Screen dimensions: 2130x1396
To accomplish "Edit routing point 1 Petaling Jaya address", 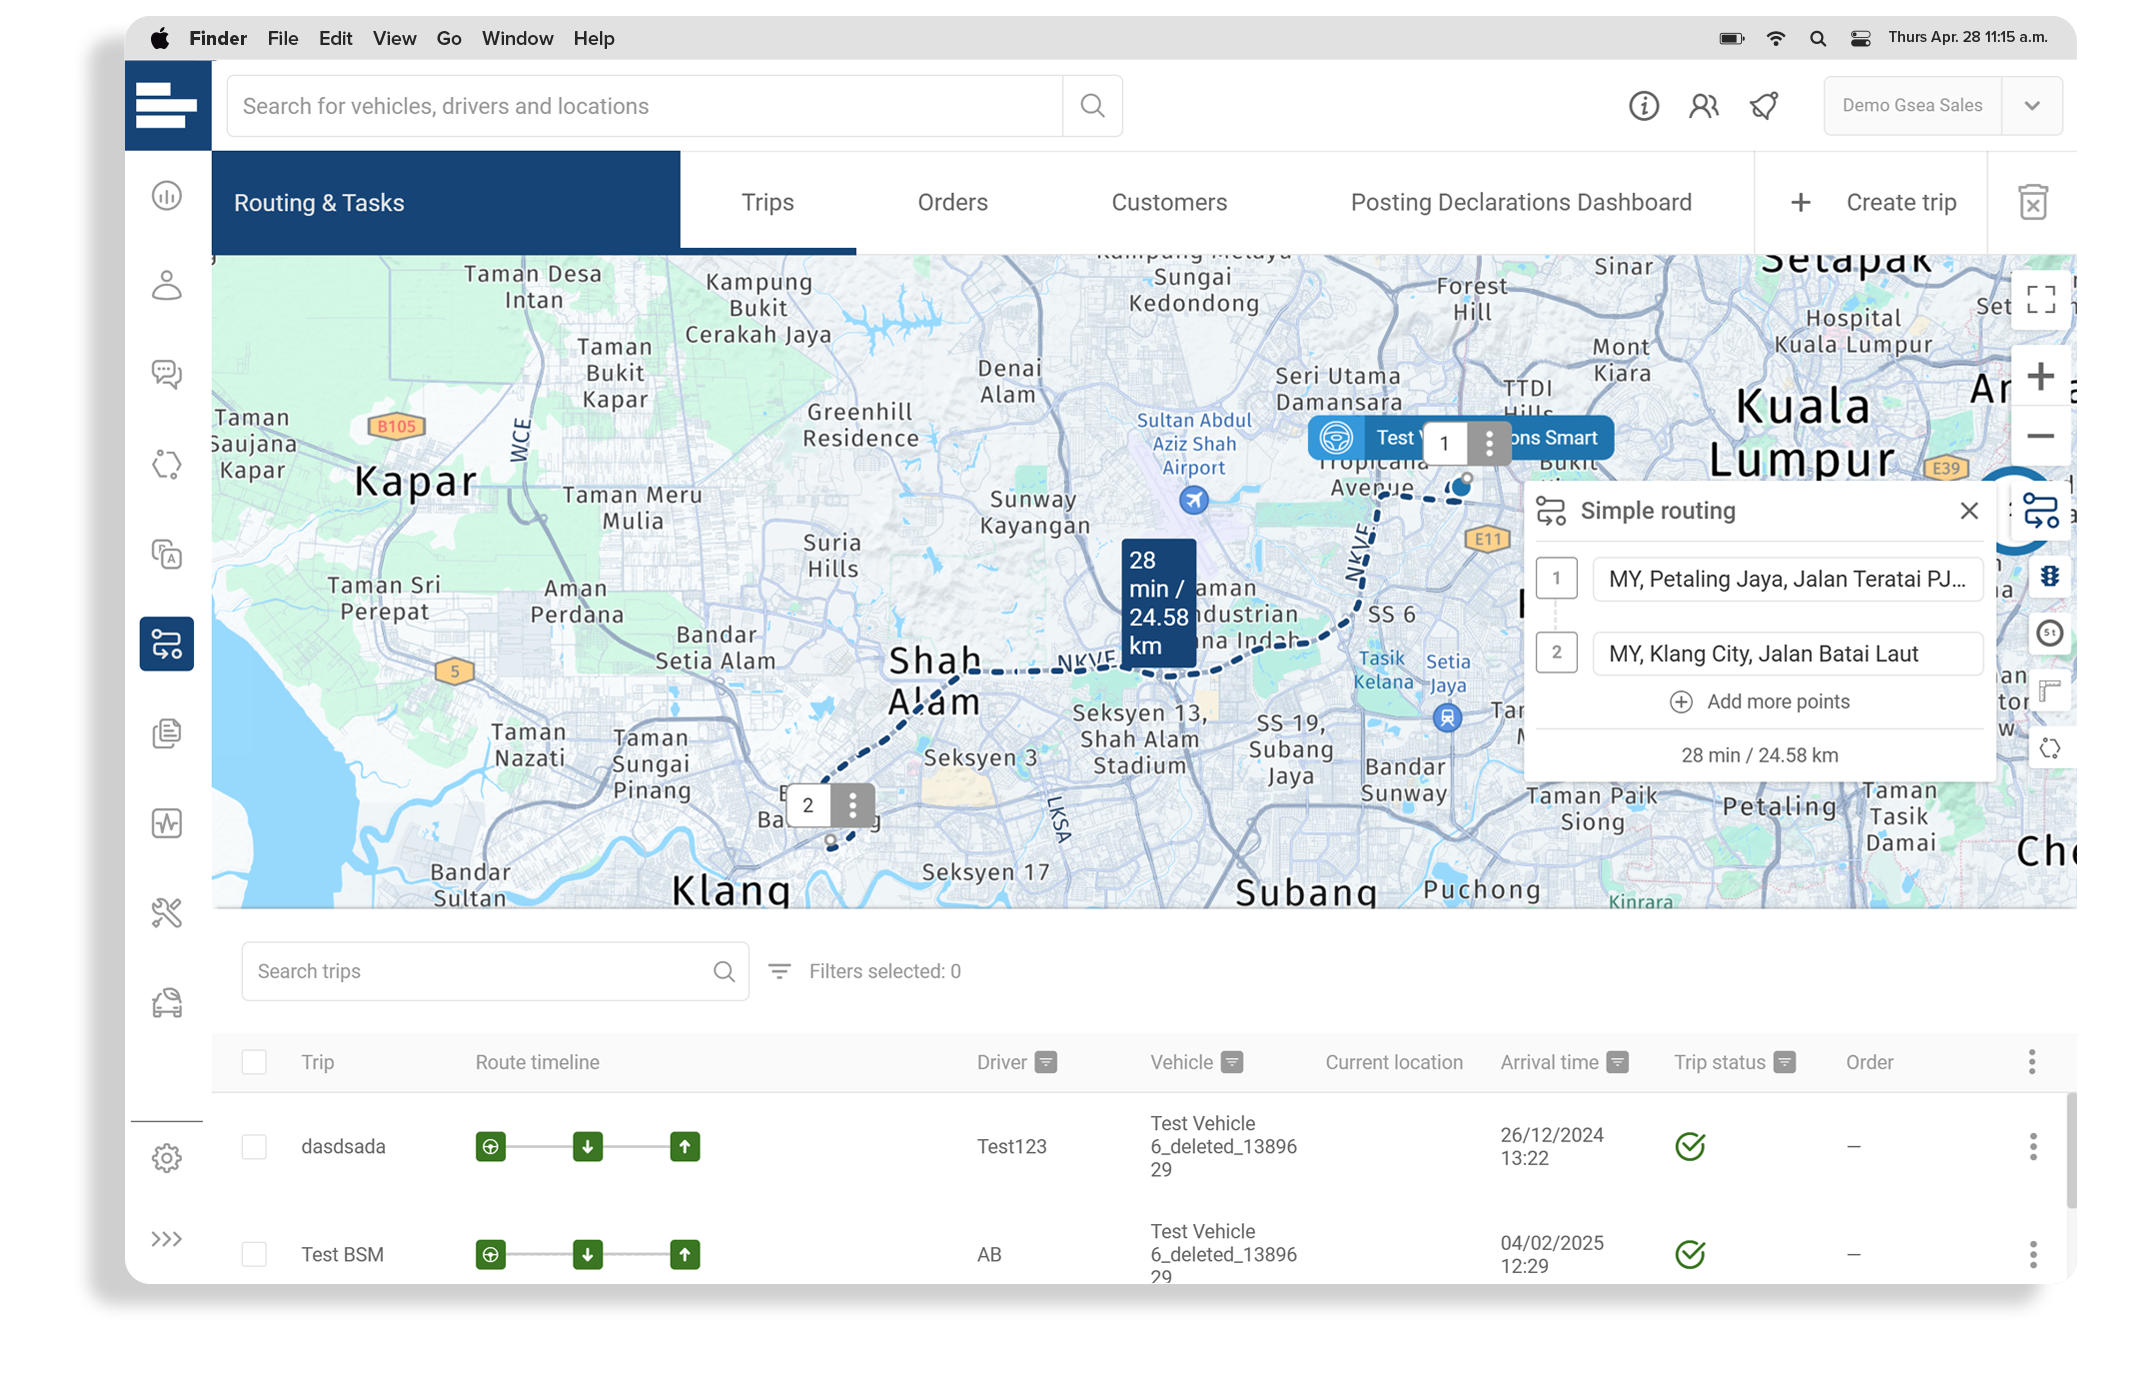I will click(x=1788, y=579).
